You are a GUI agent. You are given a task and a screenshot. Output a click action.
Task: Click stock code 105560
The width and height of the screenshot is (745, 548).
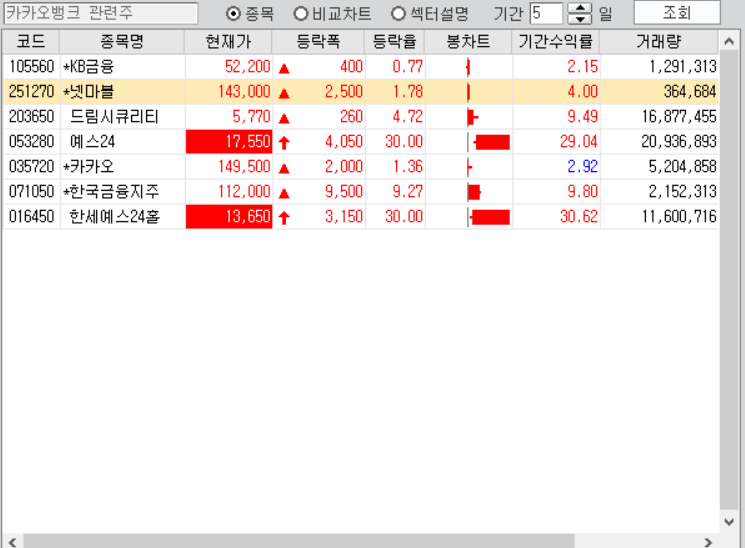31,67
